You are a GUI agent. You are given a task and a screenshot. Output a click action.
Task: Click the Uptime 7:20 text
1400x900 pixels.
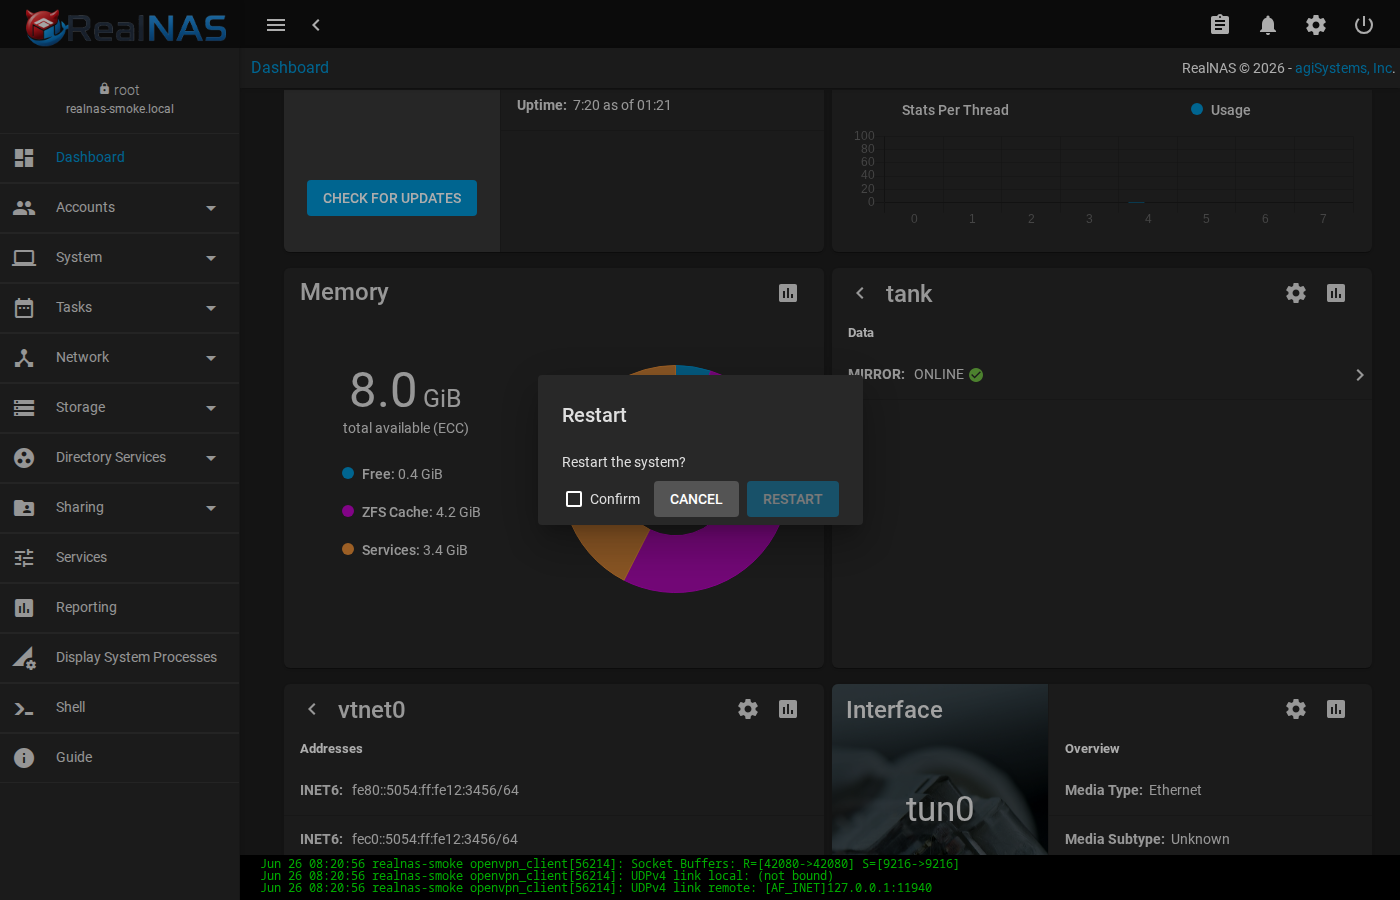(594, 105)
